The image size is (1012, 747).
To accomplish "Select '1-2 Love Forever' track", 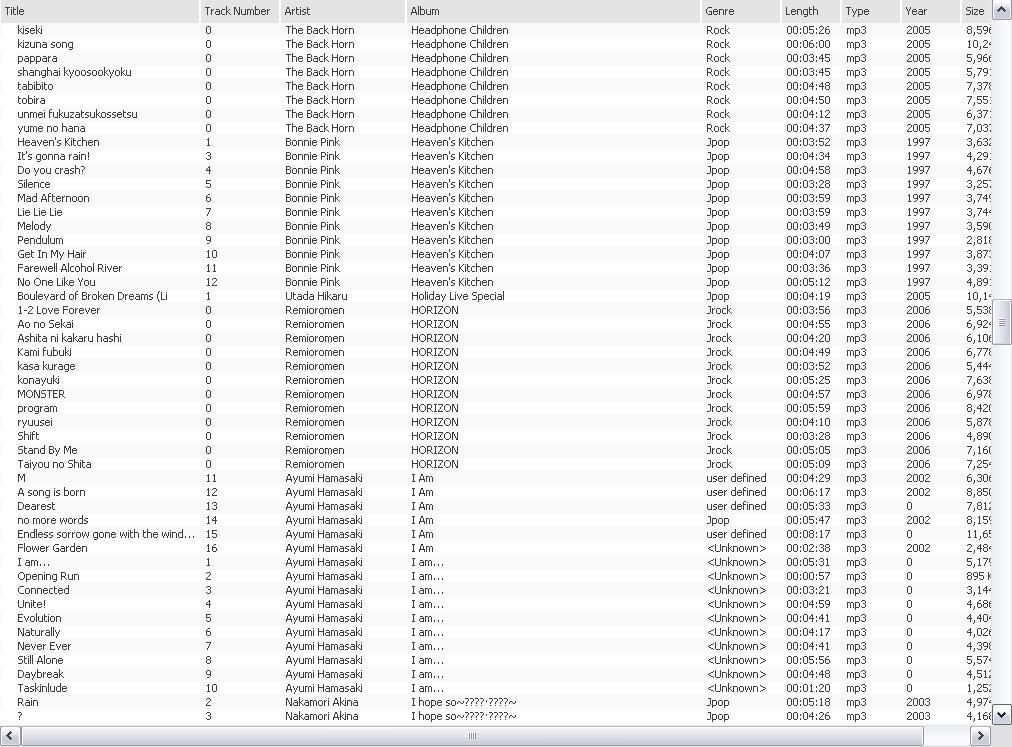I will tap(59, 310).
